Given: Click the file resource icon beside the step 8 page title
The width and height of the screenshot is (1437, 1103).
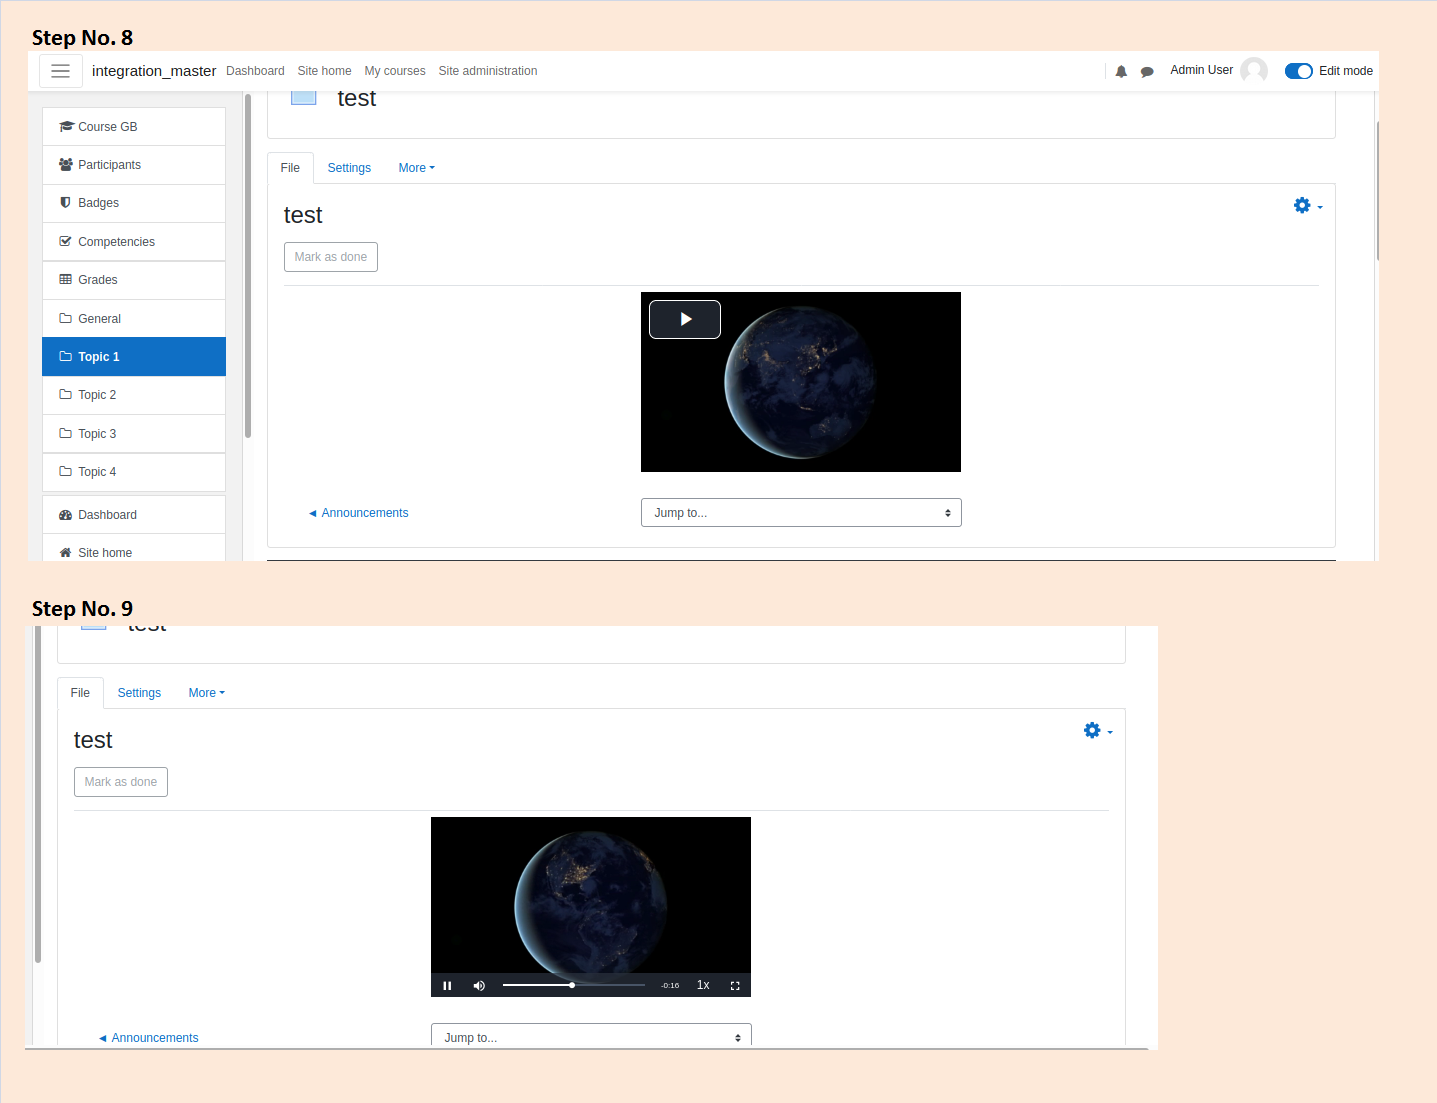Looking at the screenshot, I should point(304,97).
